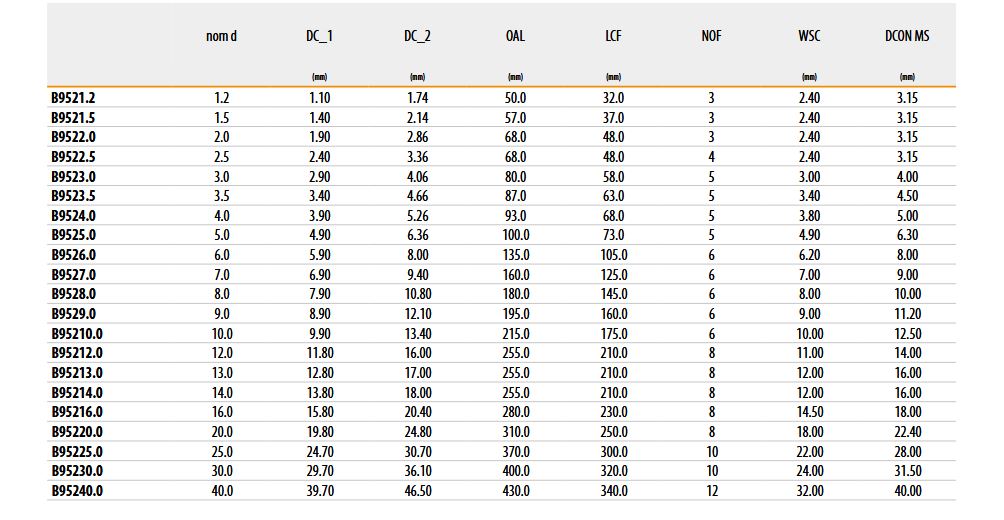Click product code B9529.0

[x=73, y=314]
